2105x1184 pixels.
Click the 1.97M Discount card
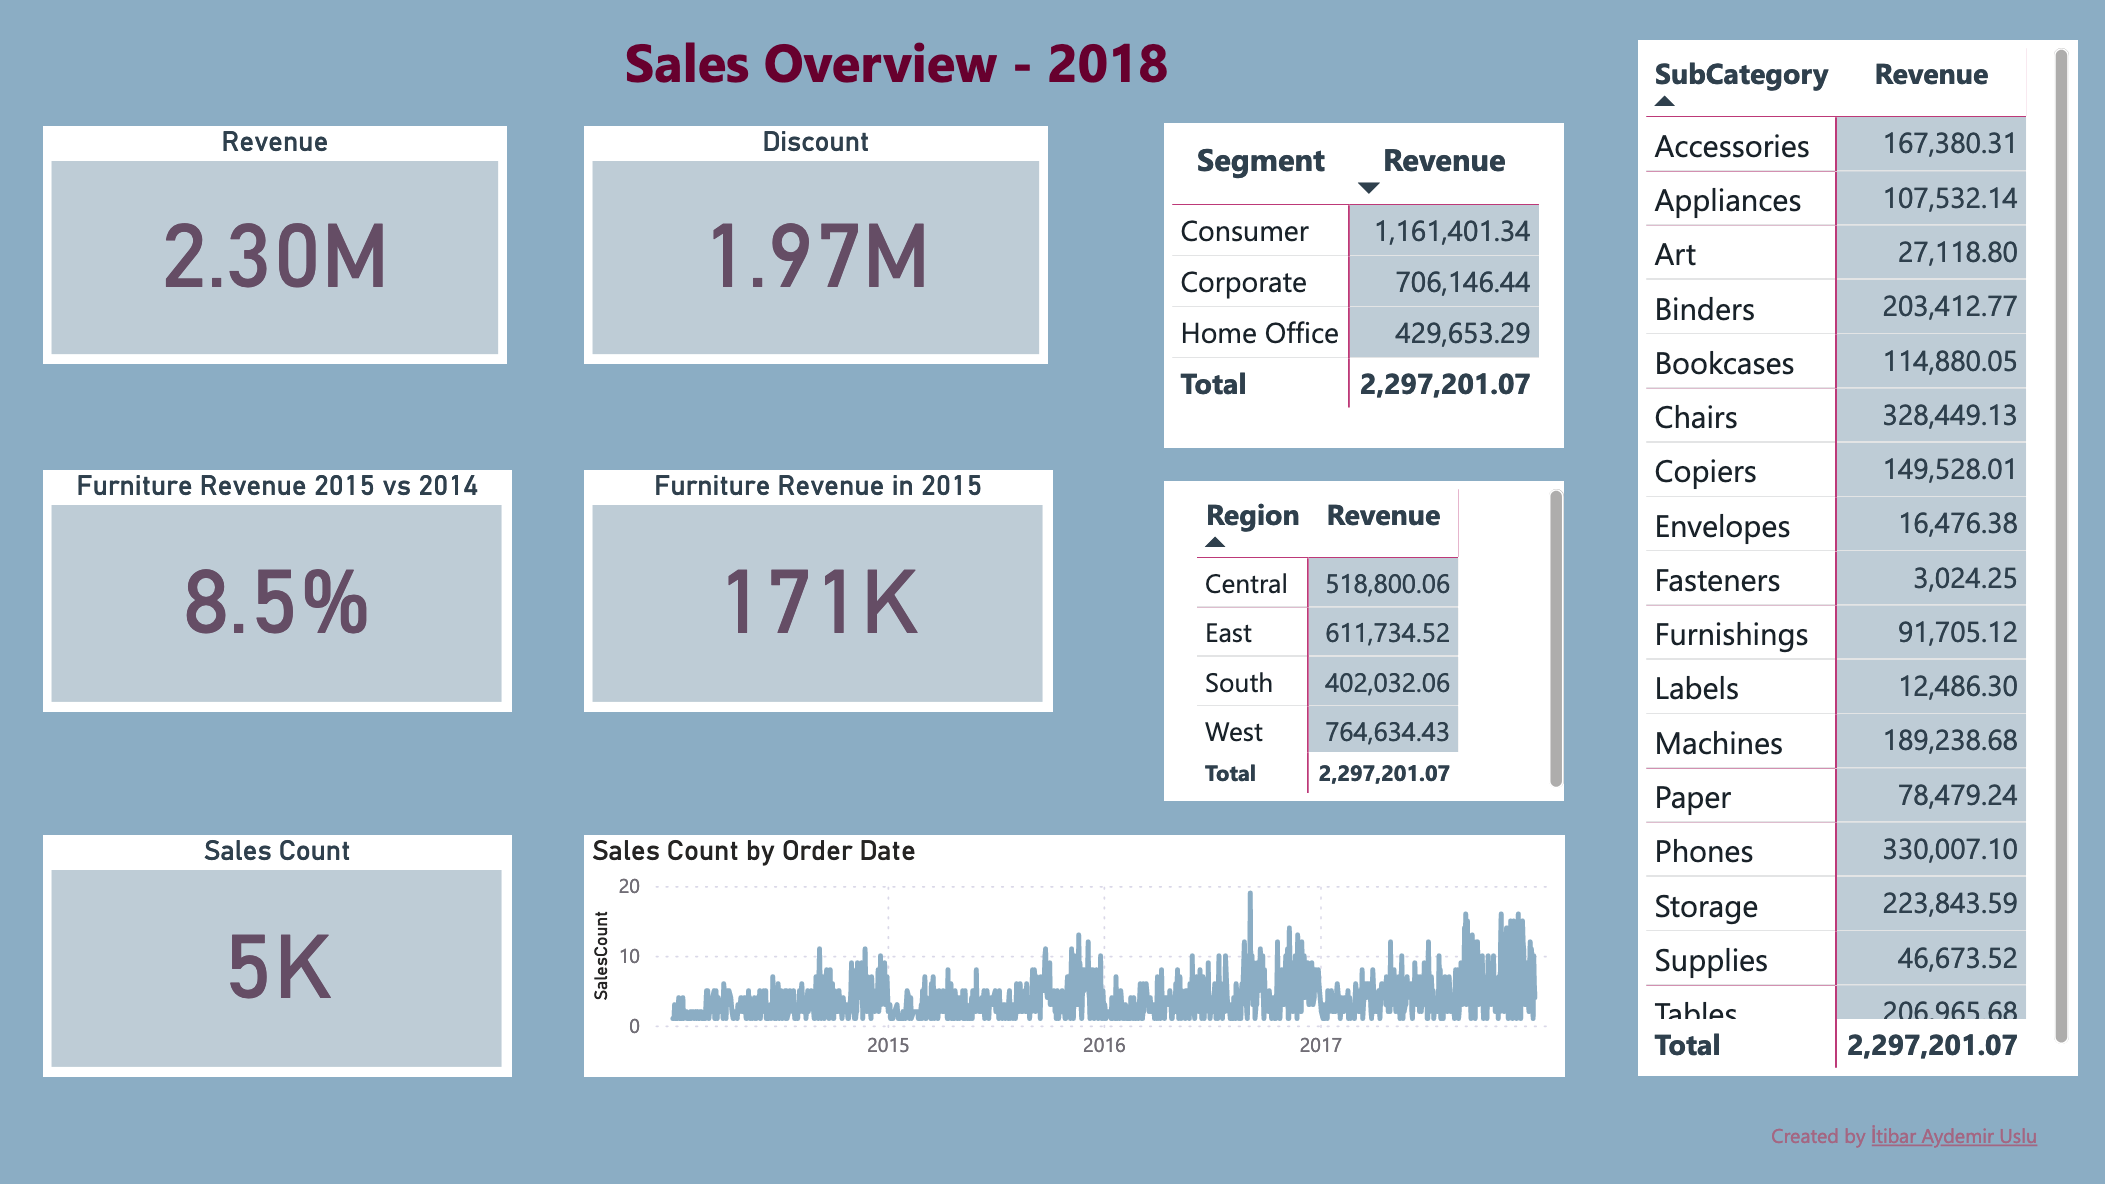pyautogui.click(x=816, y=257)
